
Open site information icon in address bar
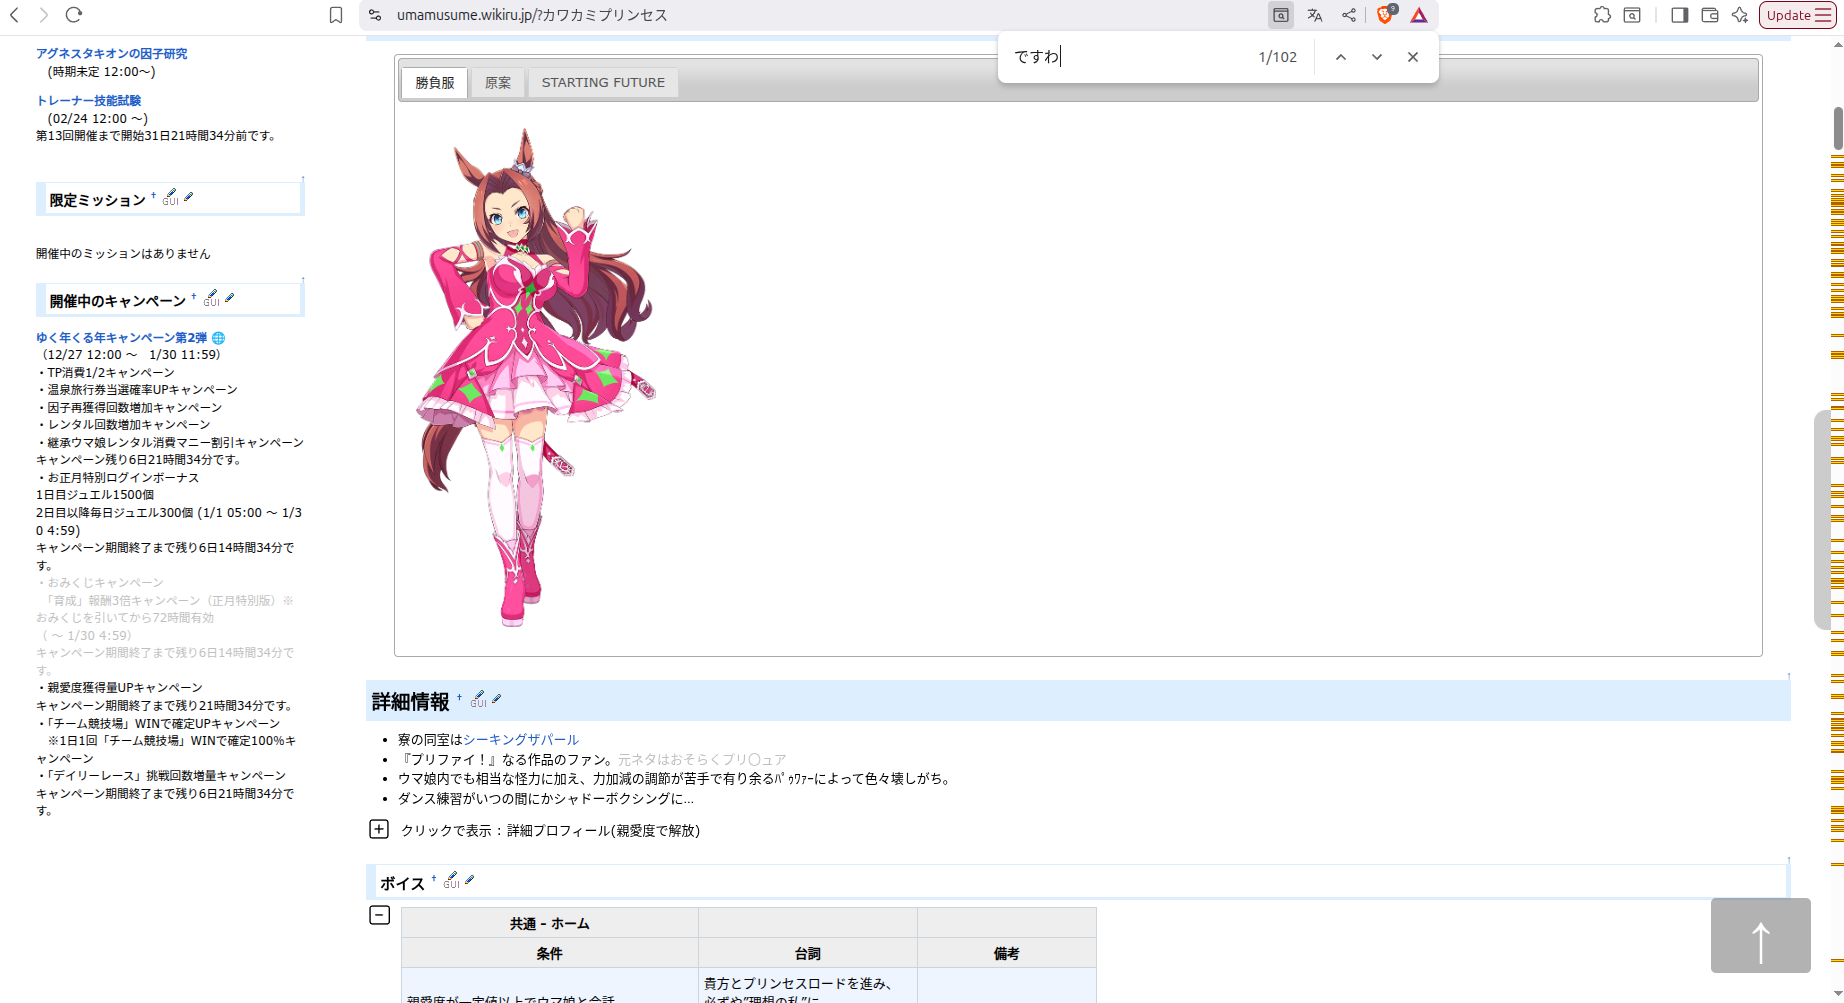[x=375, y=15]
